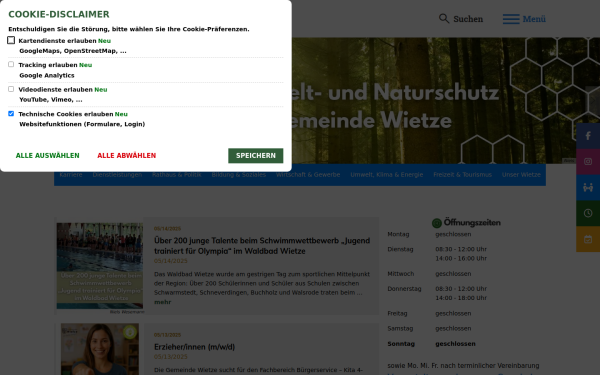Click the Öffnungszeiten heading
This screenshot has height=375, width=600.
pyautogui.click(x=472, y=223)
